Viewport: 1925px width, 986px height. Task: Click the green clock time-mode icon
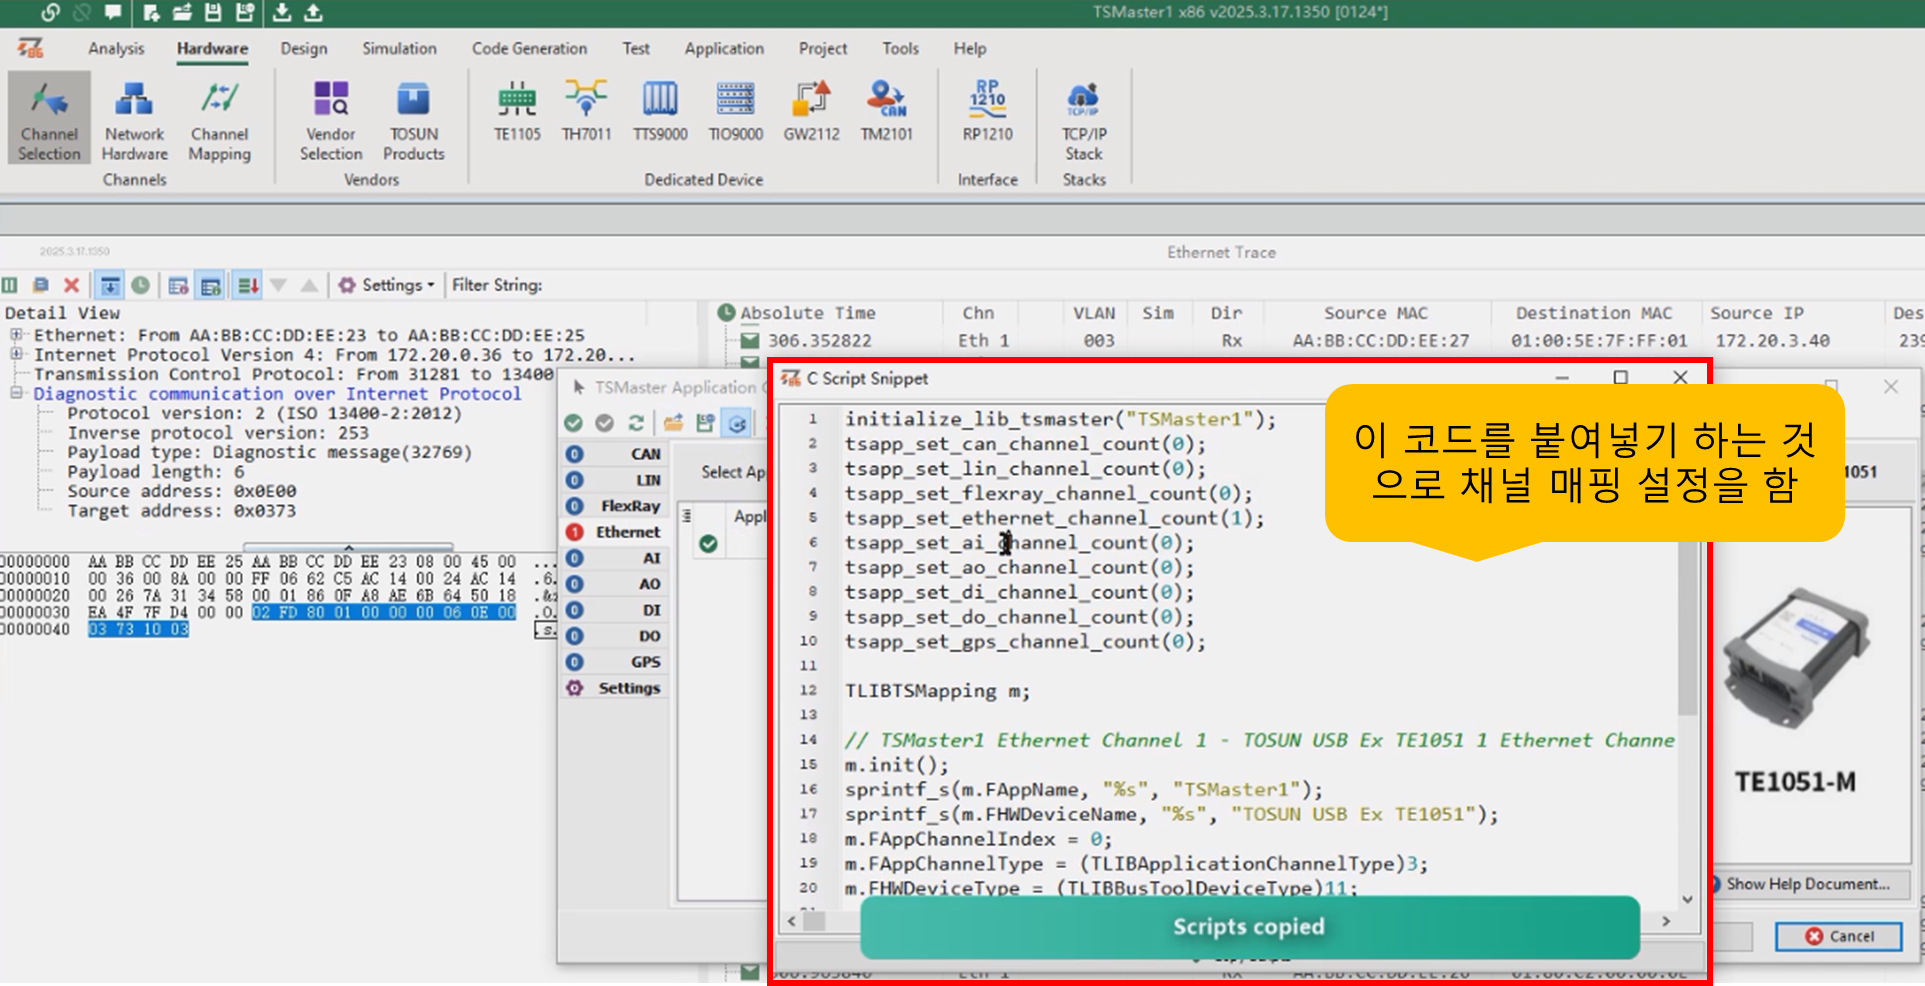click(x=141, y=285)
